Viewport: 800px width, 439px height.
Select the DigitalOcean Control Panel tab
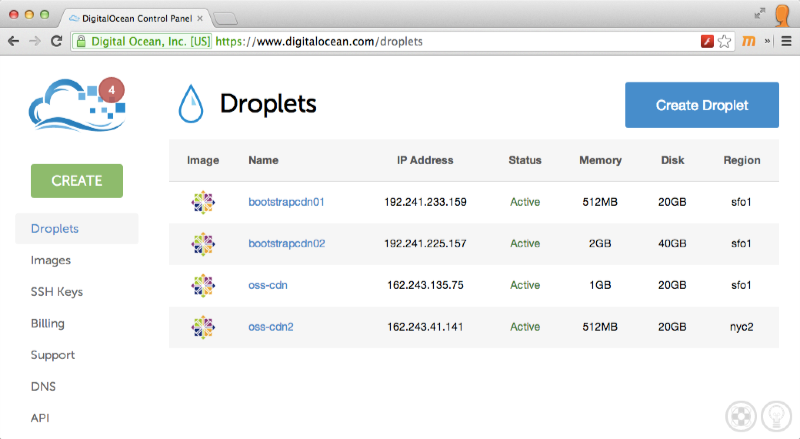(137, 18)
